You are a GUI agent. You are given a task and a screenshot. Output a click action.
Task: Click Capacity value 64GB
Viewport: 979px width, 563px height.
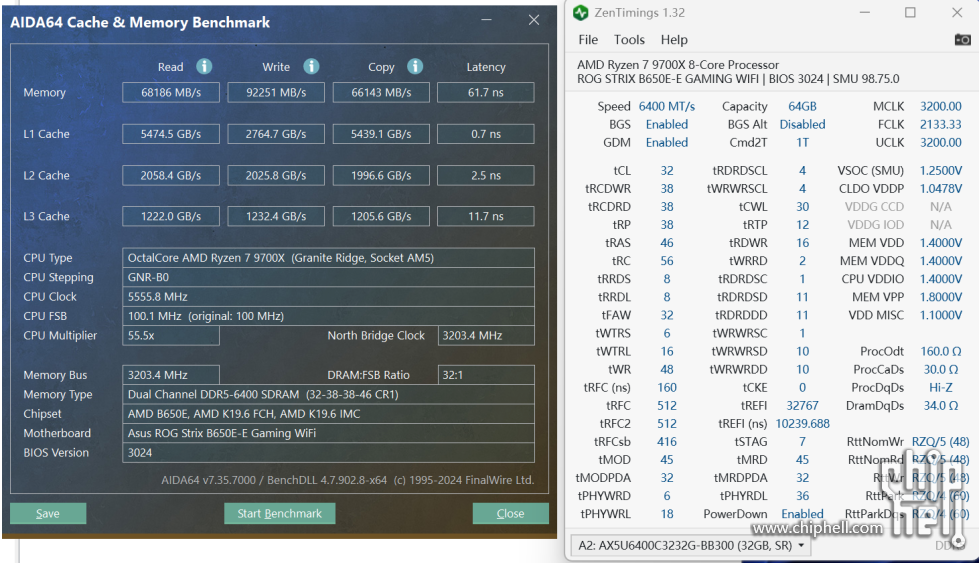pos(802,106)
